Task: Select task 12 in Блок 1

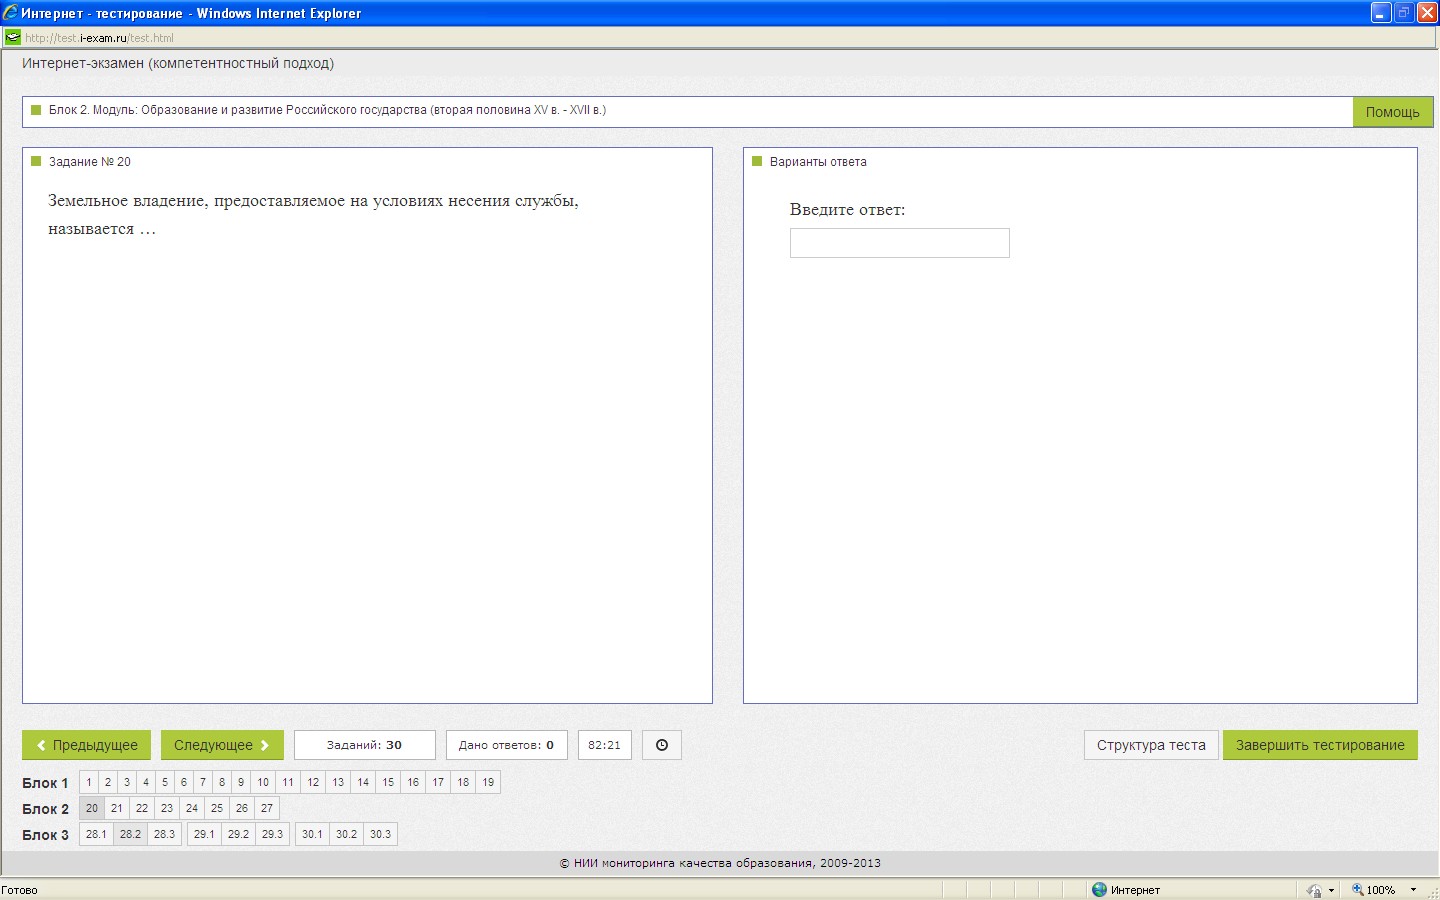Action: pyautogui.click(x=313, y=782)
